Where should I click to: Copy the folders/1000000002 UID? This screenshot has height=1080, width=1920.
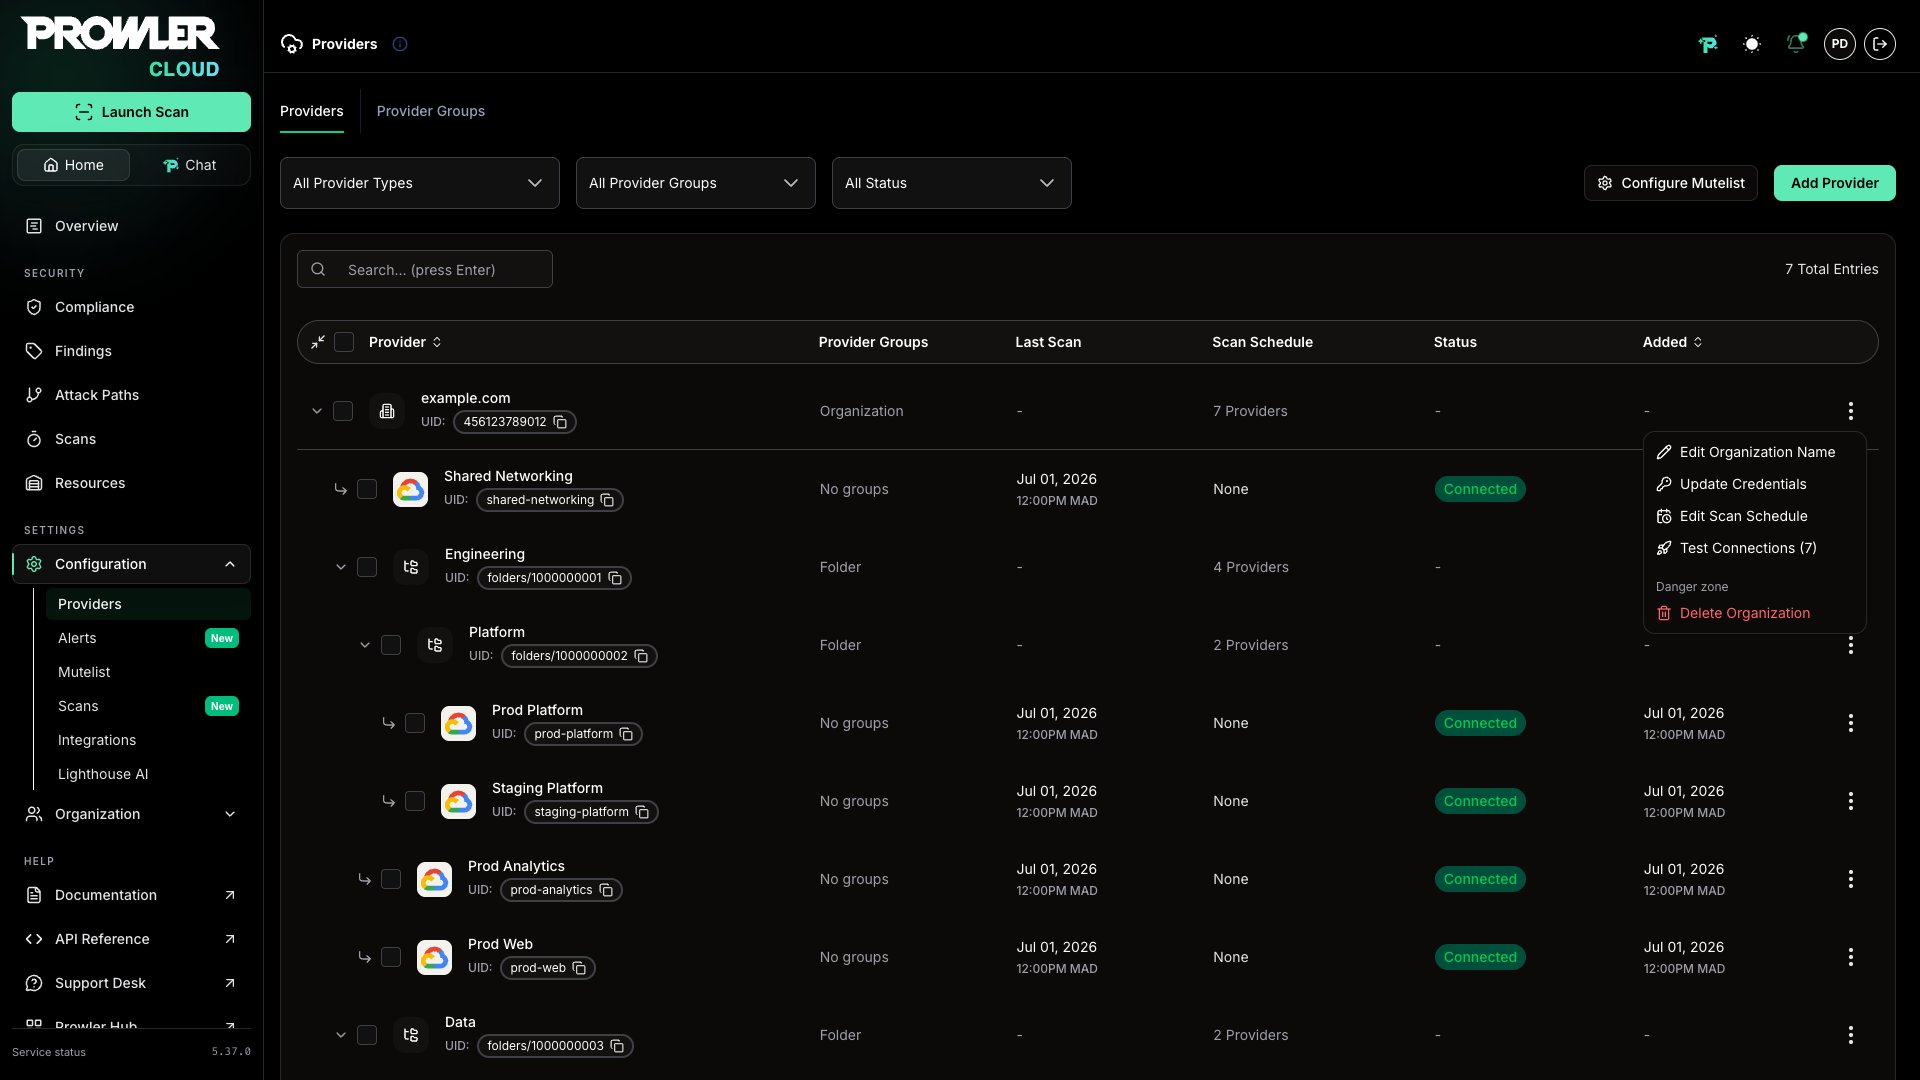click(x=641, y=656)
